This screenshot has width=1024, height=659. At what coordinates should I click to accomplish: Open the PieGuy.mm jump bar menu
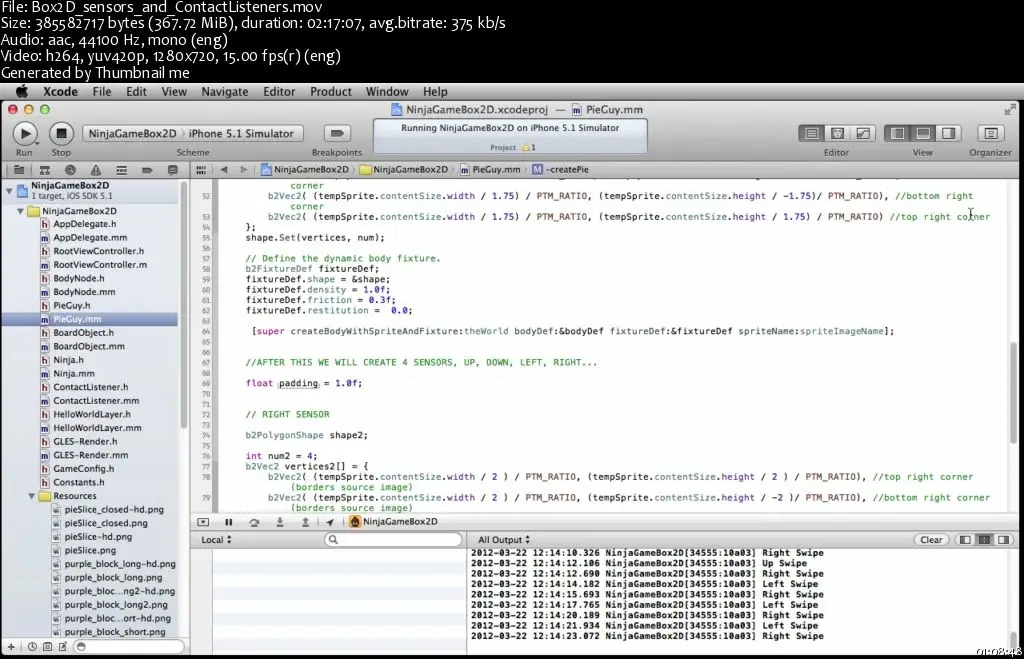[490, 170]
